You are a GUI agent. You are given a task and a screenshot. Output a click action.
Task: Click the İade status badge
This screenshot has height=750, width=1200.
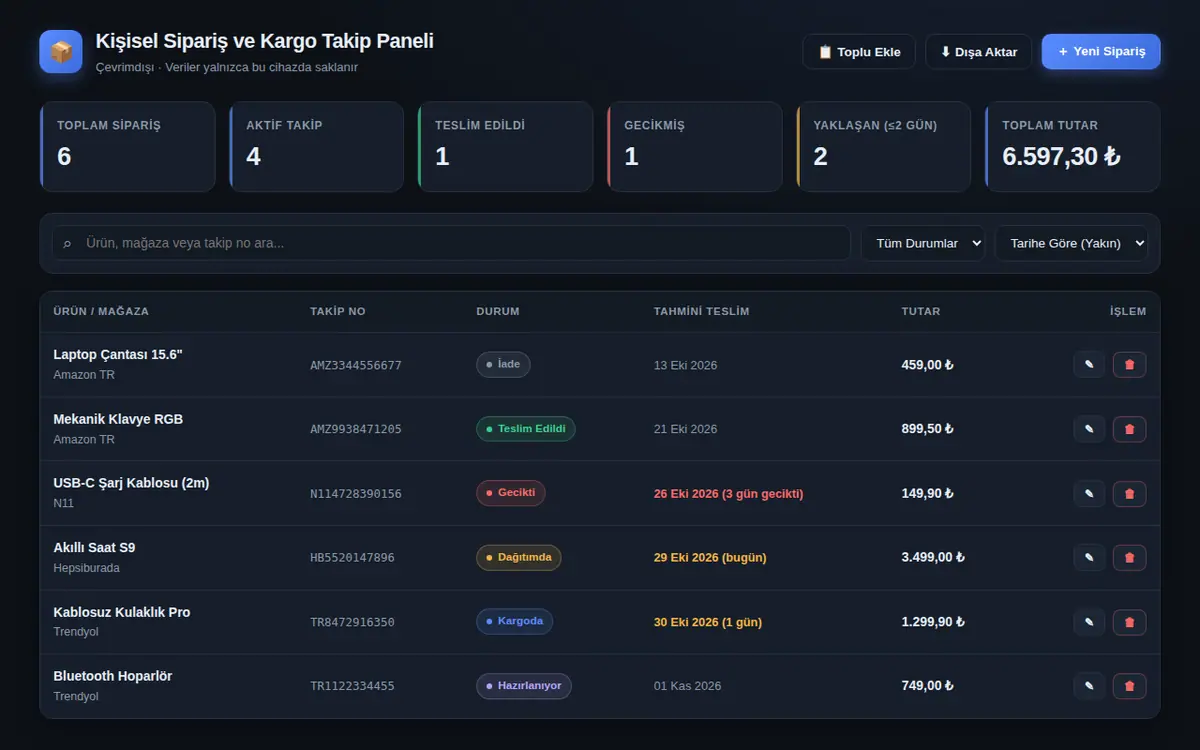[x=503, y=365]
